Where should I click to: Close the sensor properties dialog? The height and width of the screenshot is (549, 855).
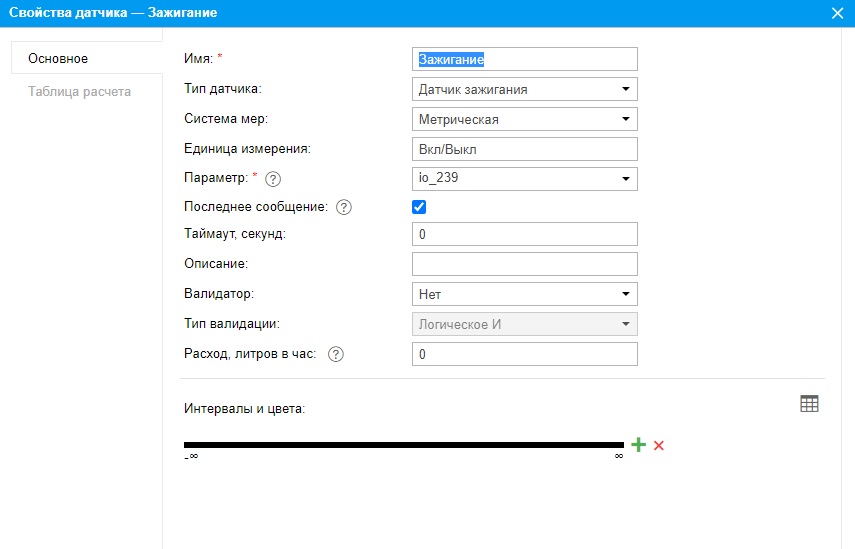tap(838, 13)
